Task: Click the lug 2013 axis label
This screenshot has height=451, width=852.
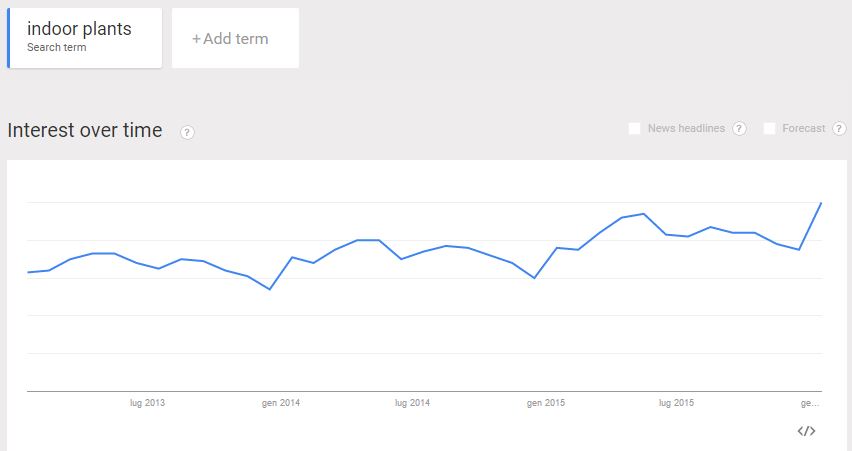Action: coord(147,403)
